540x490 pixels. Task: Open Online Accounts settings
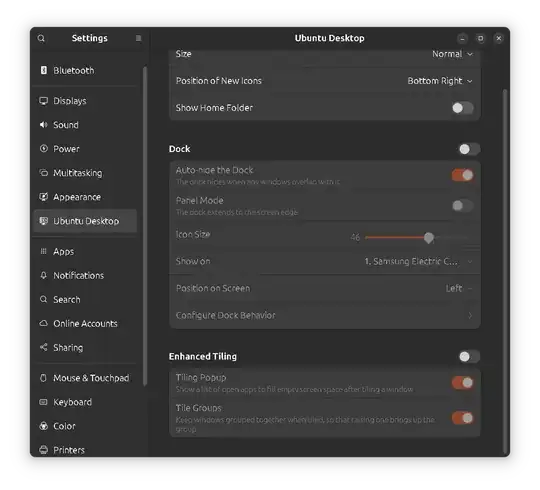click(x=85, y=323)
